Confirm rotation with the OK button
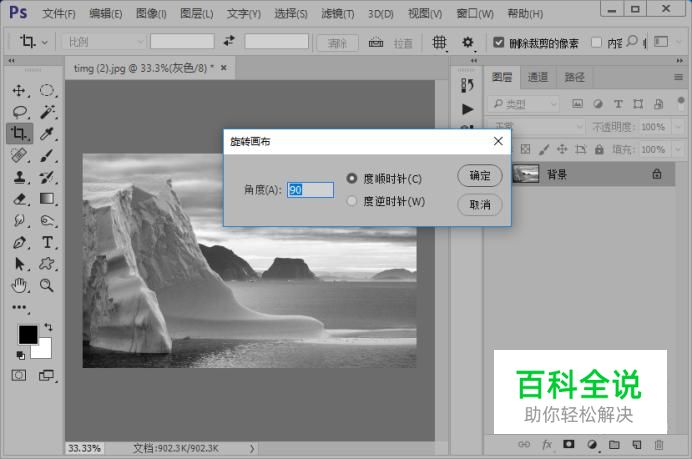The width and height of the screenshot is (692, 459). coord(480,175)
